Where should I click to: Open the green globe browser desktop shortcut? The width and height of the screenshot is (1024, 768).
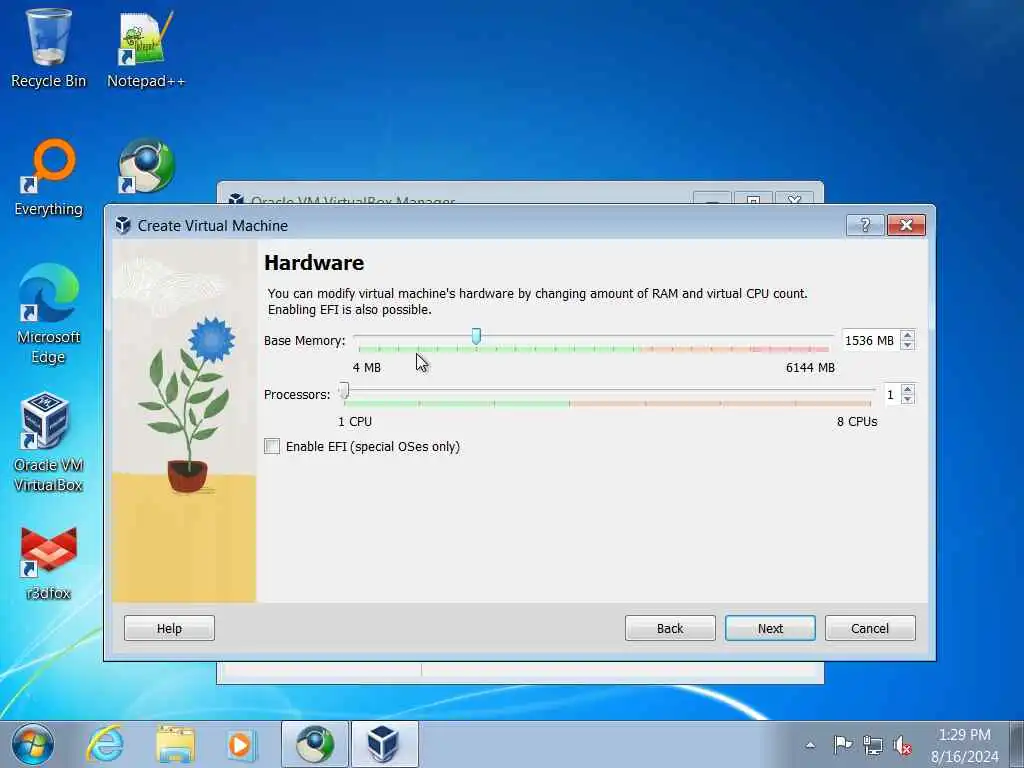[146, 165]
